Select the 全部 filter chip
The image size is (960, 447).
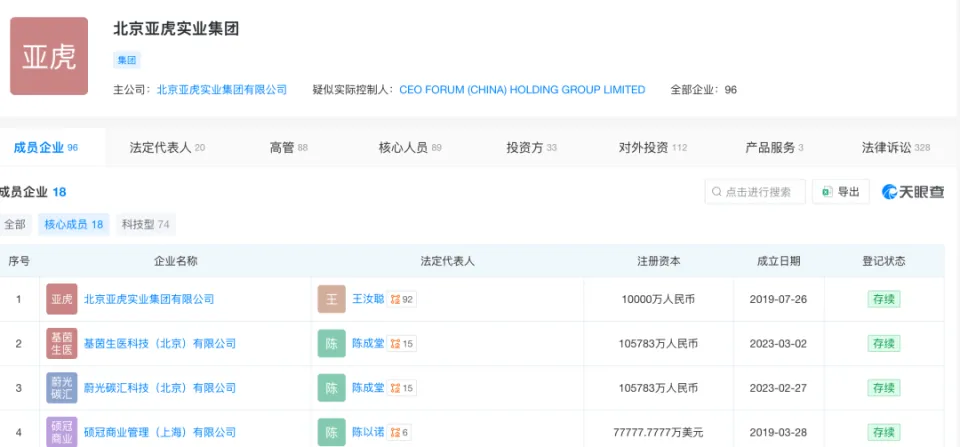tap(15, 225)
